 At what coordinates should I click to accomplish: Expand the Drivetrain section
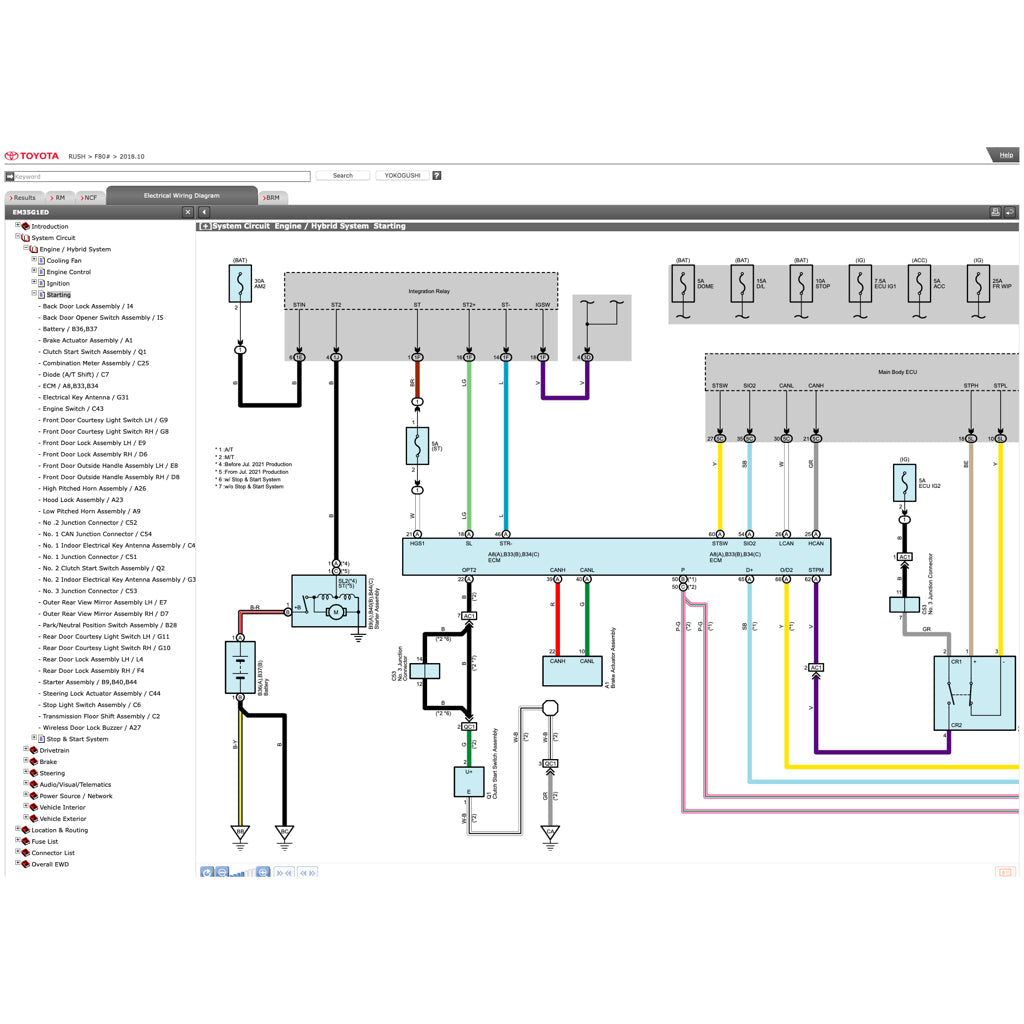26,750
